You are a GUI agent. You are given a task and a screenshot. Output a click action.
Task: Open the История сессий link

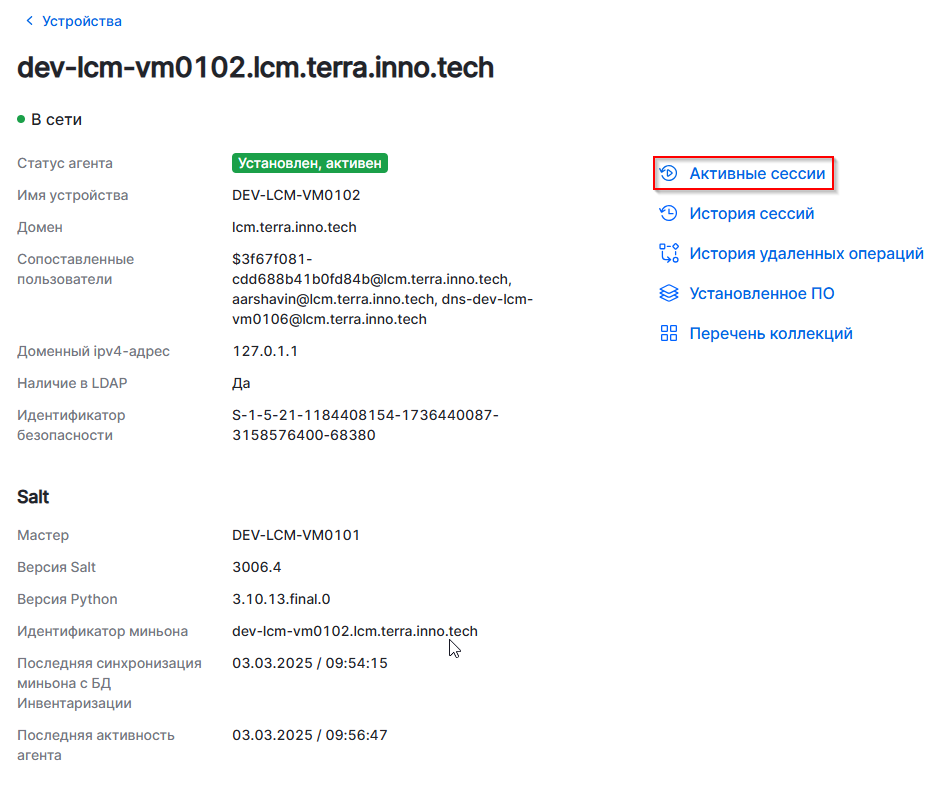pyautogui.click(x=751, y=214)
